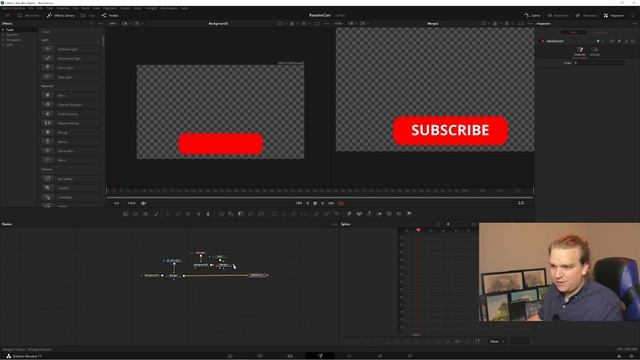Stop playback in the transport controls
The image size is (640, 360).
click(315, 203)
